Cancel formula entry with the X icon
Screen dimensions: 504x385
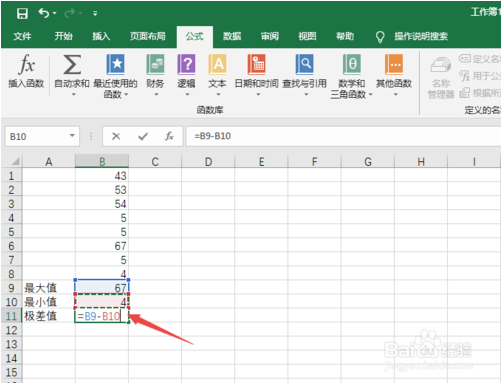[x=116, y=136]
